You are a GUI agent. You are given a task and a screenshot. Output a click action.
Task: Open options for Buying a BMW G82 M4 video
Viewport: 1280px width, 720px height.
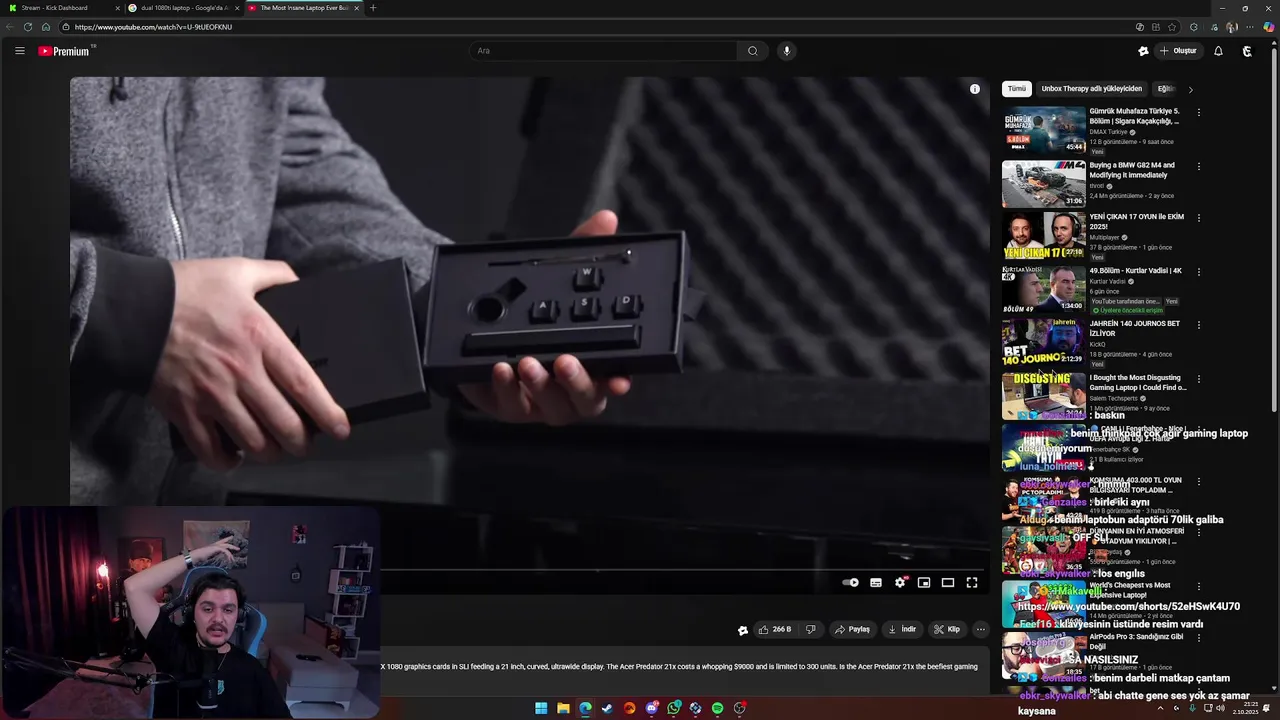1199,166
